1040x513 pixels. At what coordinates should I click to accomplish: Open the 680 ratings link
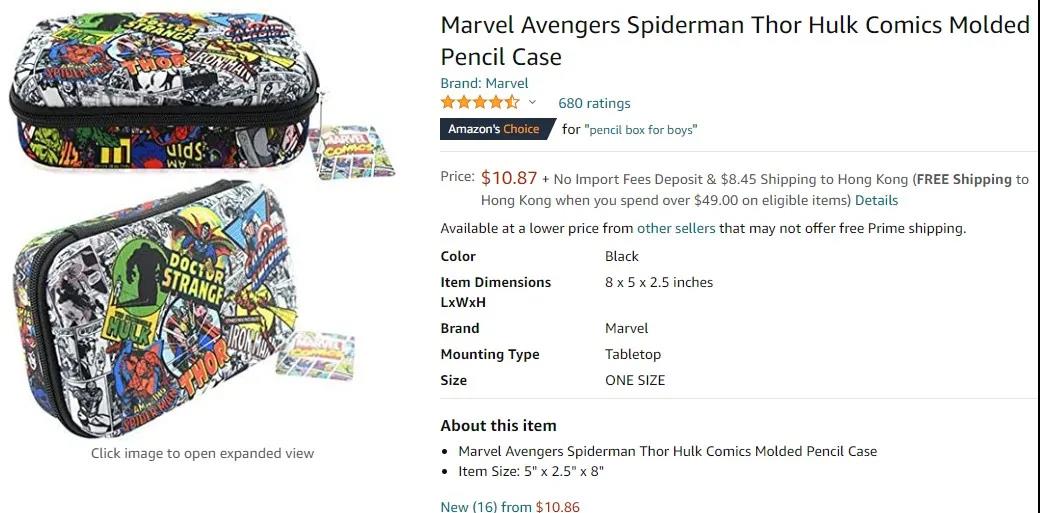[594, 103]
